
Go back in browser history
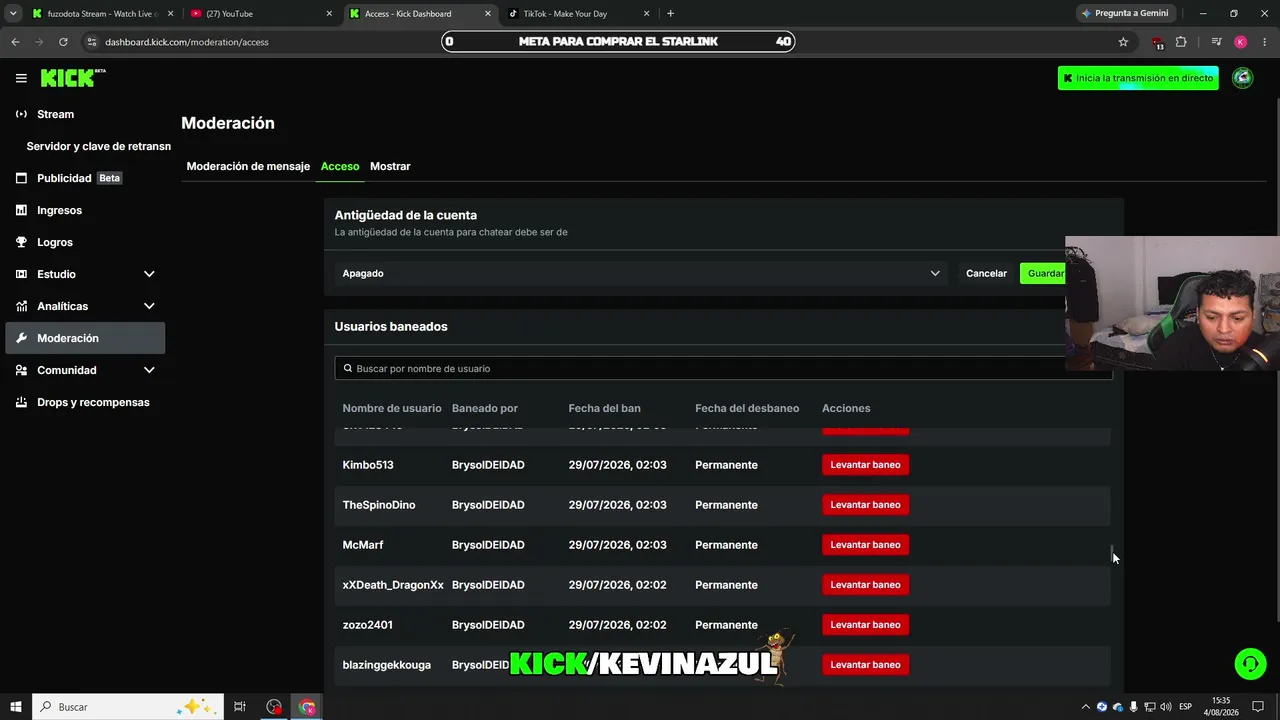(15, 42)
